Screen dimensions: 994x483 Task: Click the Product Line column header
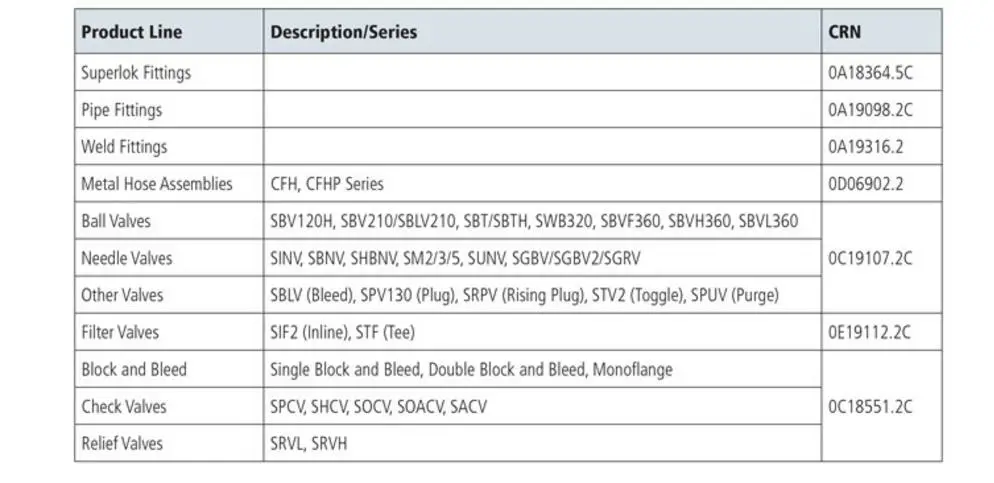coord(132,32)
